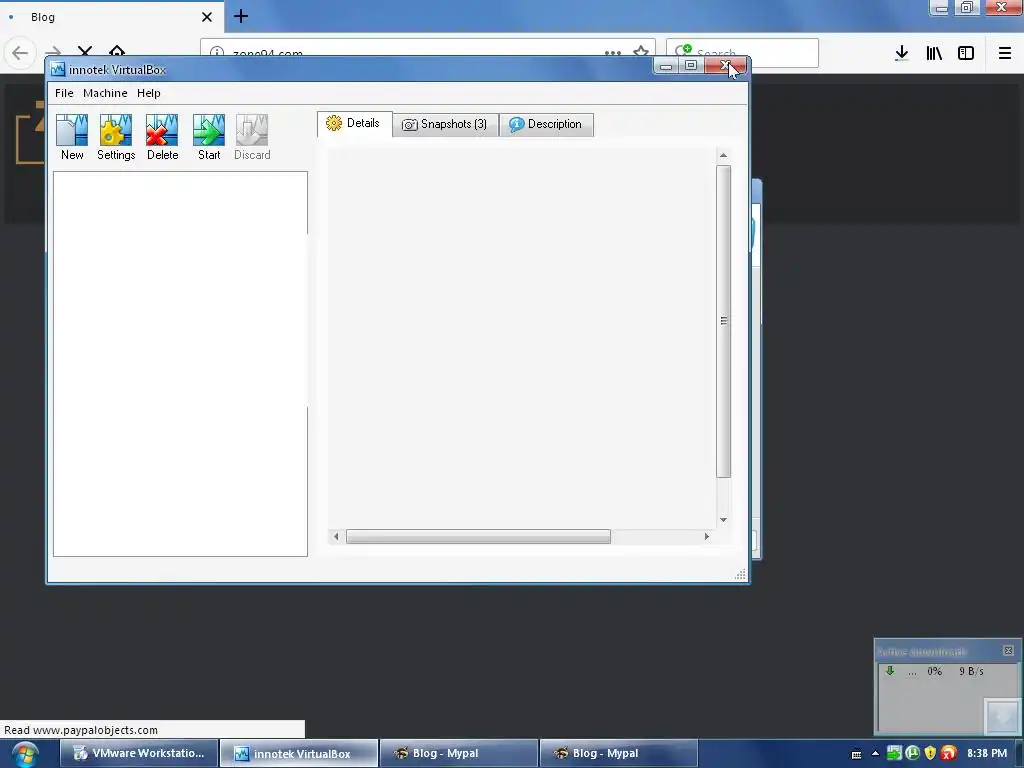The height and width of the screenshot is (768, 1024).
Task: Switch to the Description tab
Action: pos(546,124)
